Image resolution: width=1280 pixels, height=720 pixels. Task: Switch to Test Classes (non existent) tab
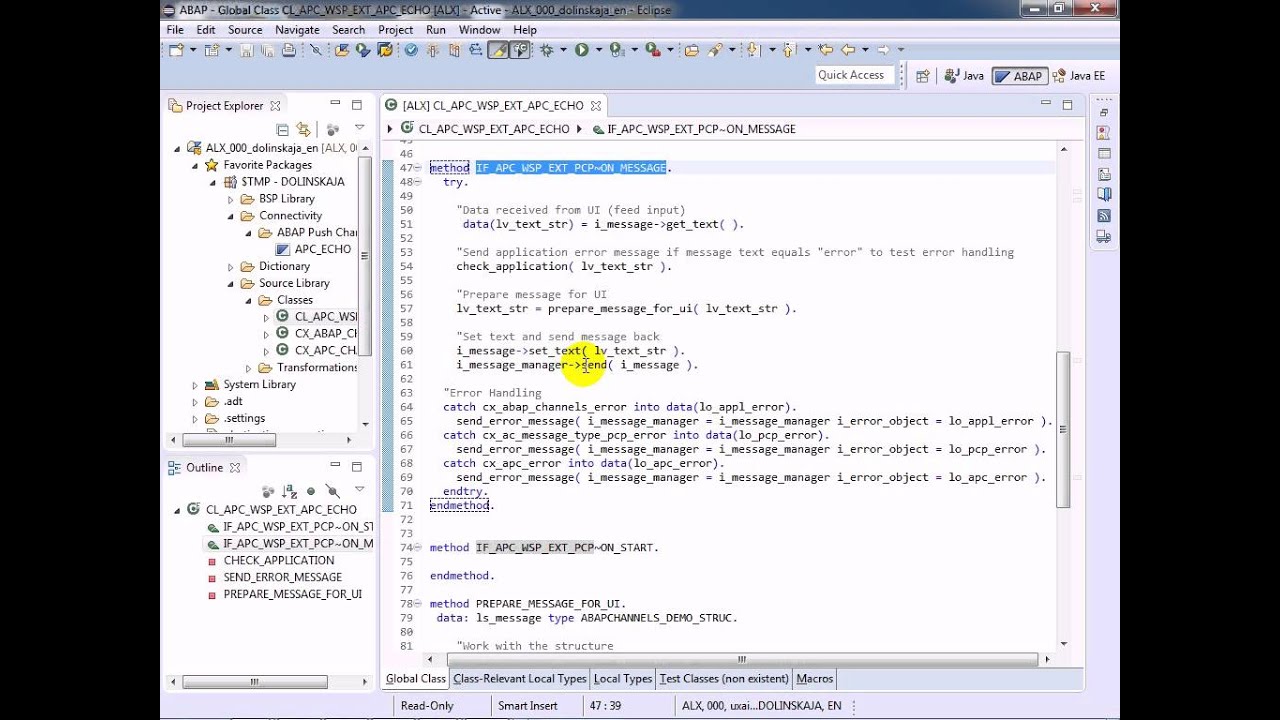click(724, 678)
